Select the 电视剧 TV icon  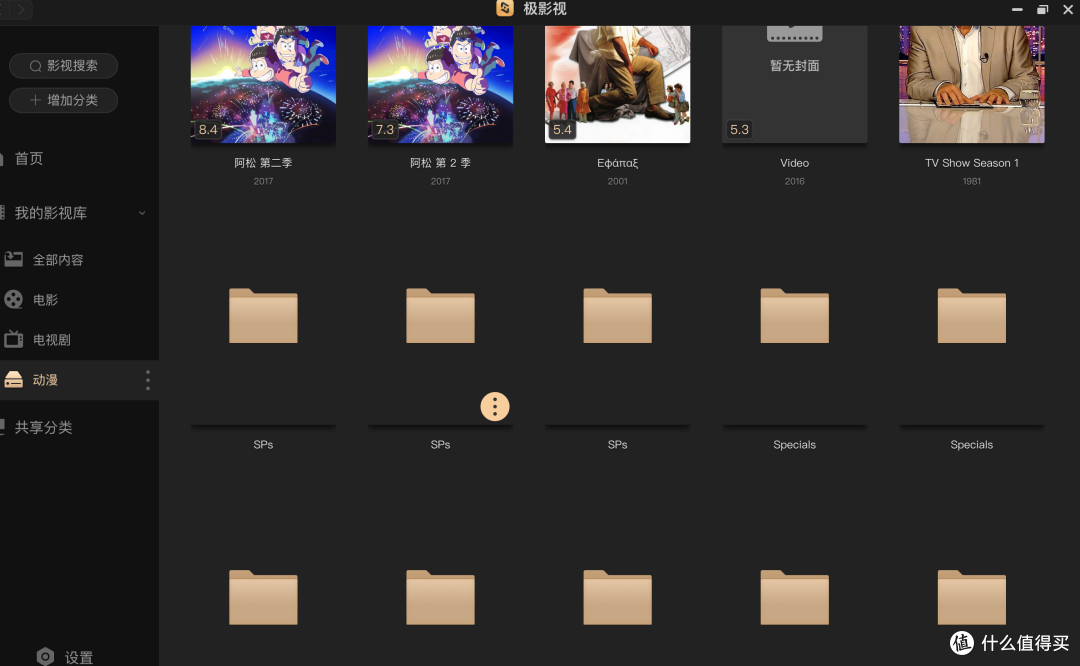coord(13,339)
